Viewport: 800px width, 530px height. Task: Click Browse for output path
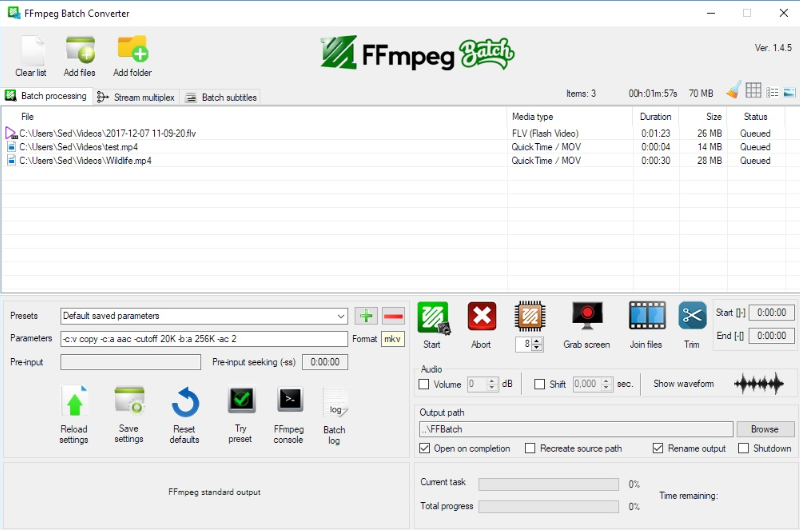pos(765,429)
